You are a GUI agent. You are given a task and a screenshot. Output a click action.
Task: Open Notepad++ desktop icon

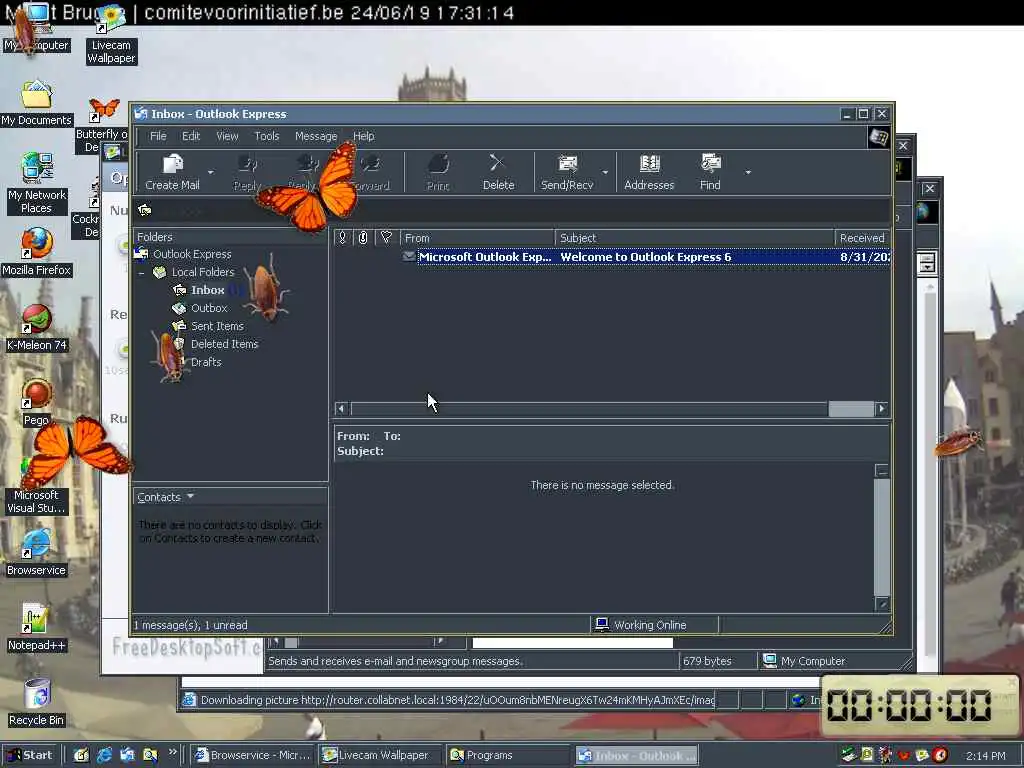click(x=37, y=627)
